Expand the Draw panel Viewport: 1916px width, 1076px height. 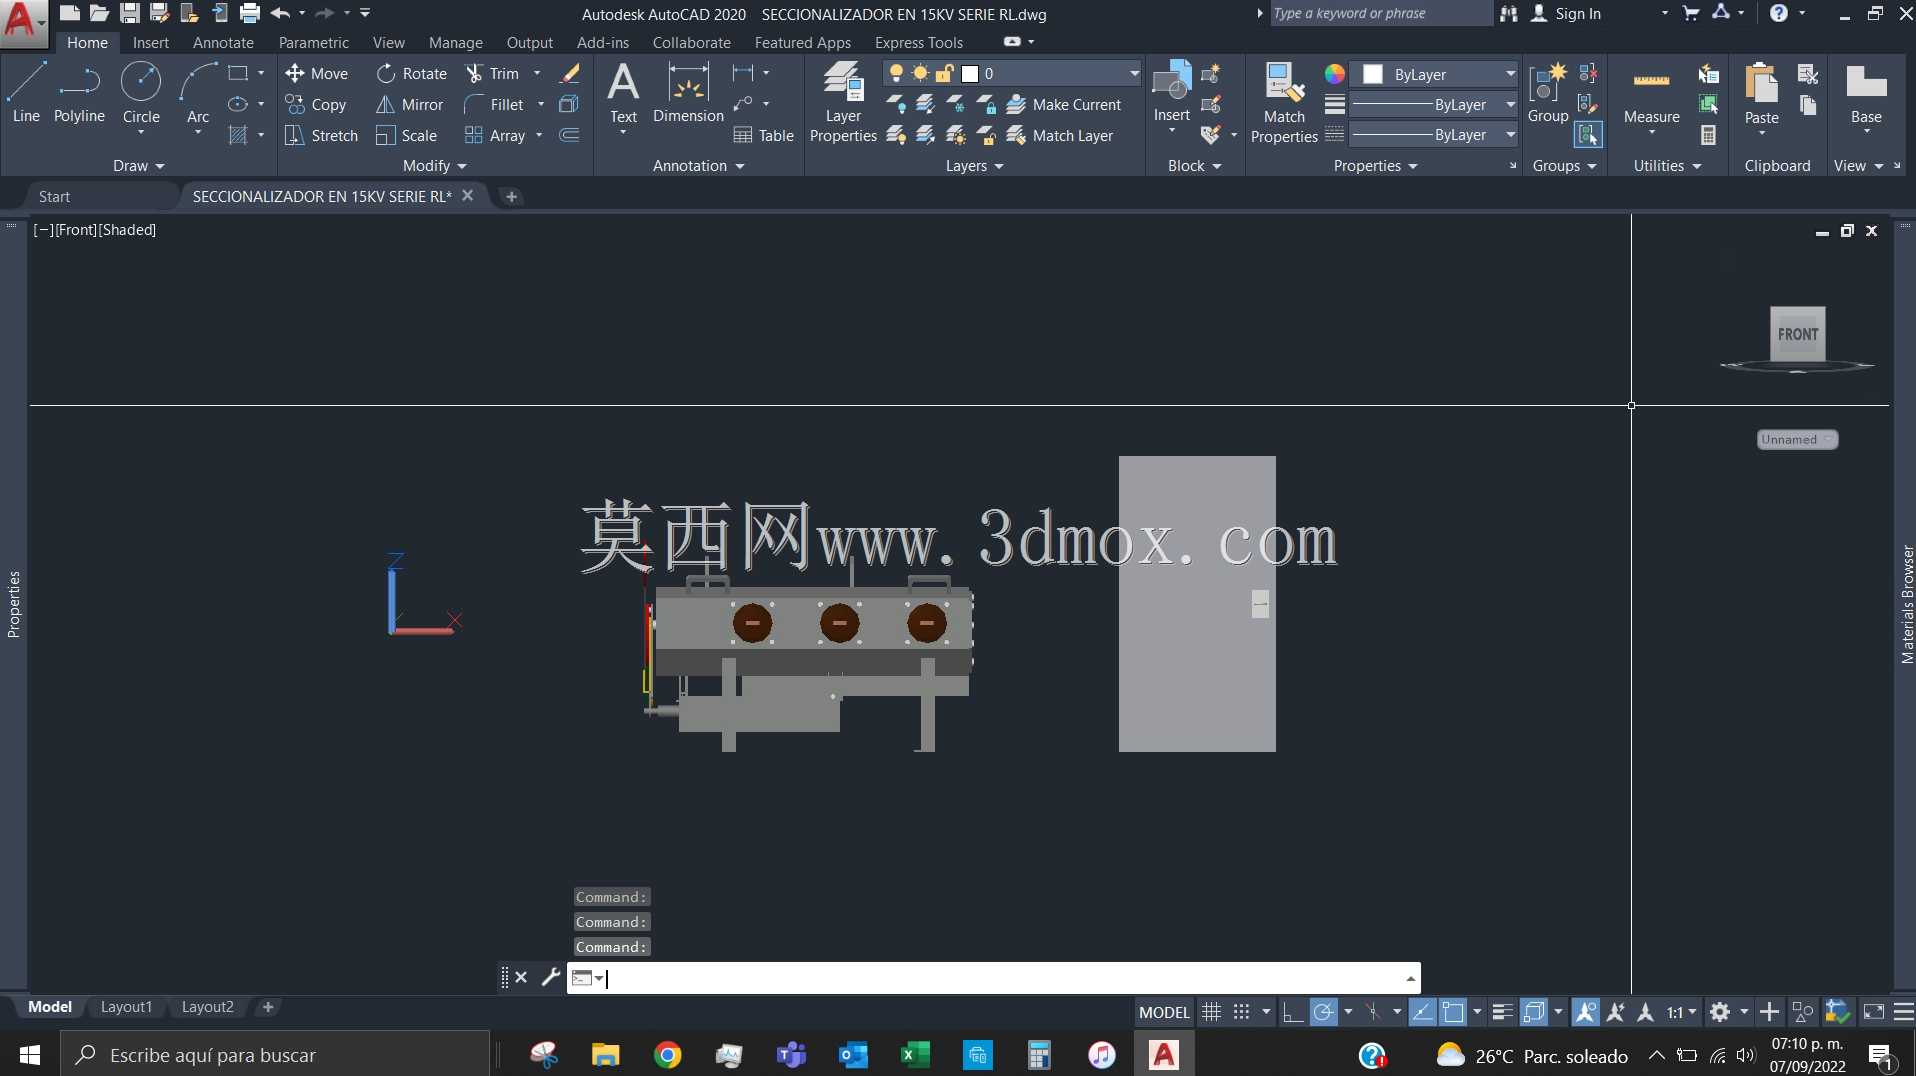coord(138,166)
